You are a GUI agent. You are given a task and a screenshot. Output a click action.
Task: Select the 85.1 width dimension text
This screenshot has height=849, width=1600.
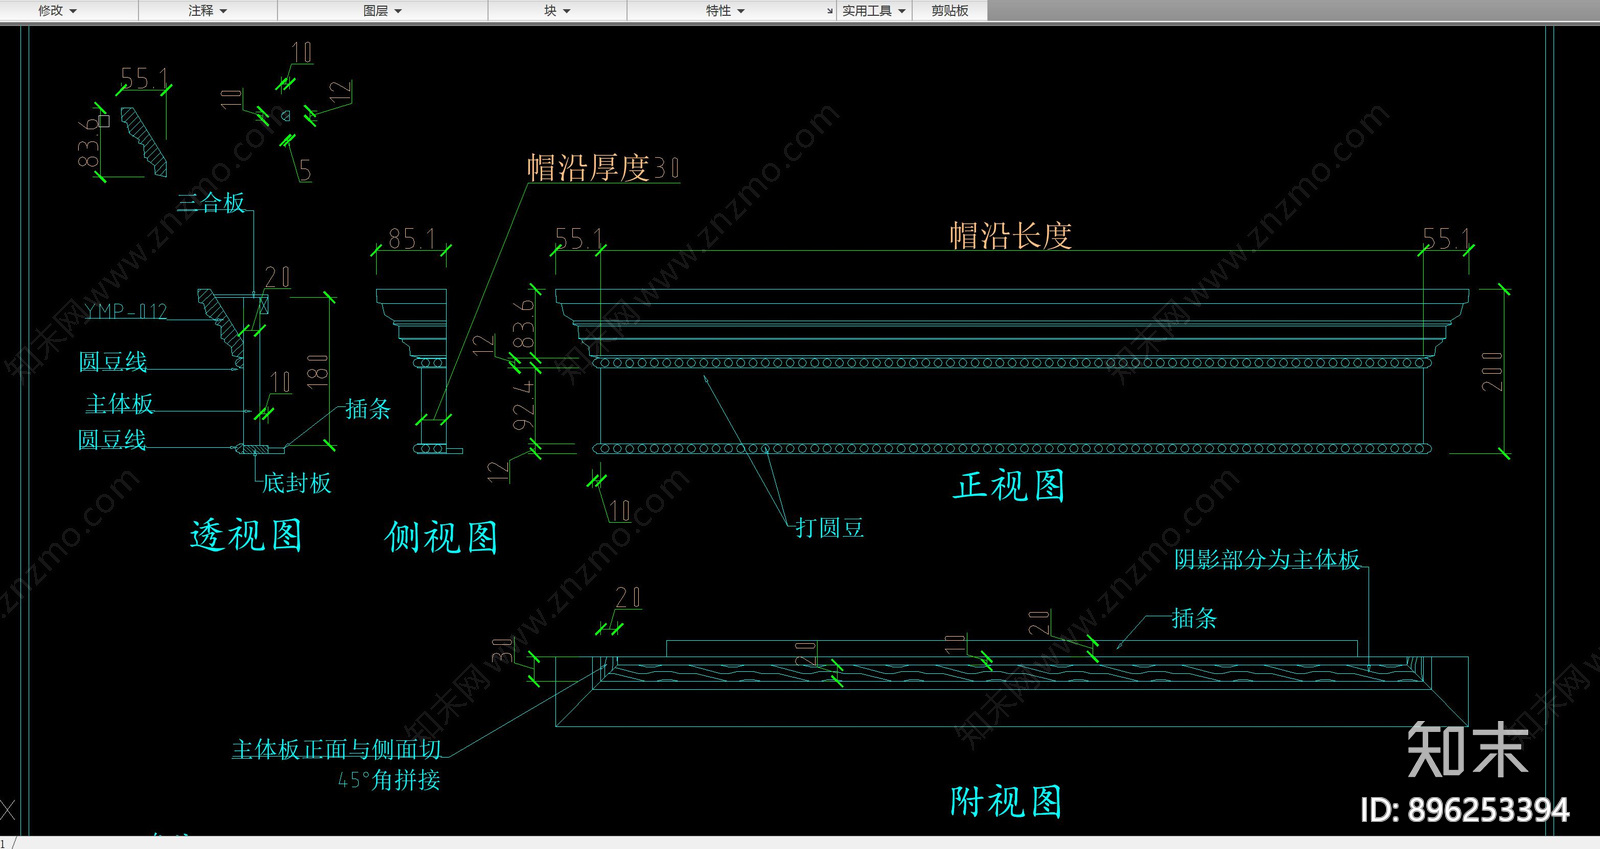pos(412,238)
